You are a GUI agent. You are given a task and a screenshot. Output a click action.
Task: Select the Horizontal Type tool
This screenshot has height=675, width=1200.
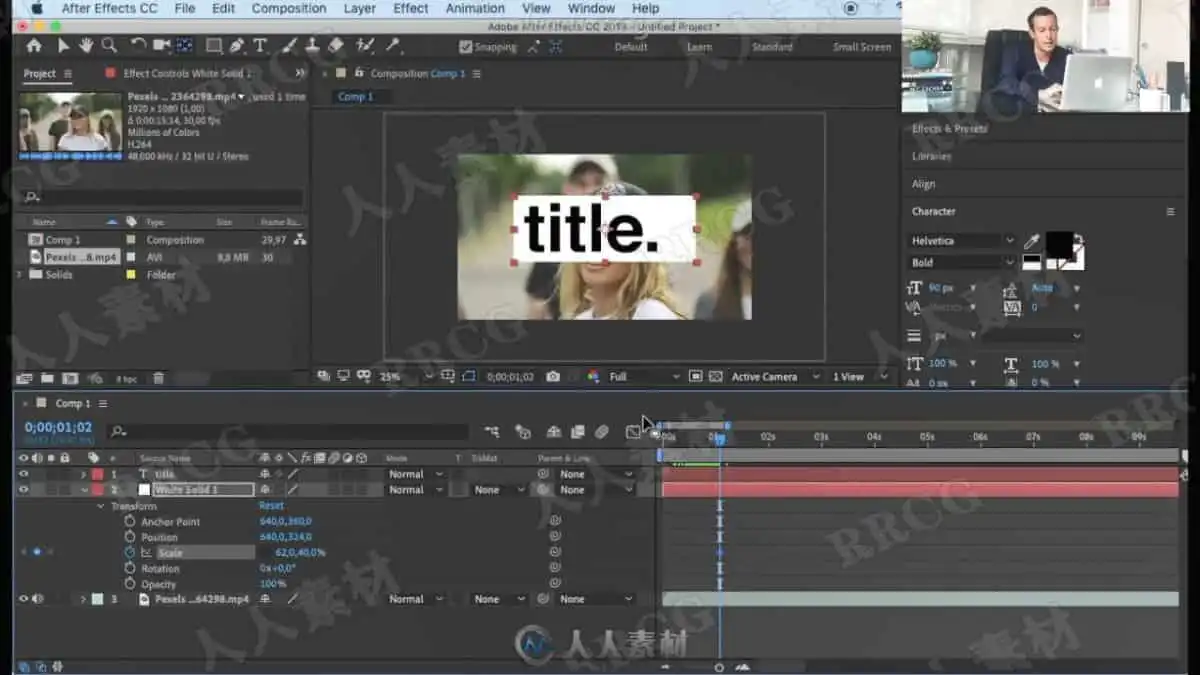click(x=260, y=46)
